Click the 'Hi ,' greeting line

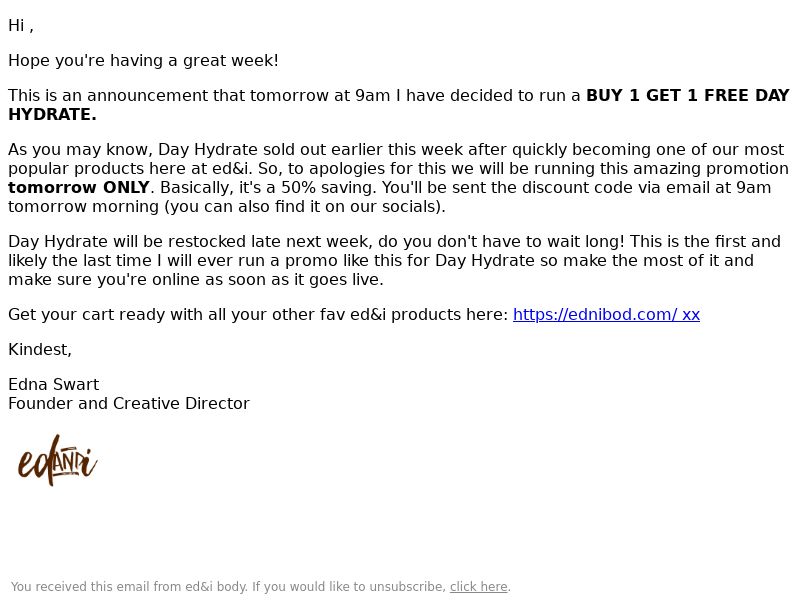21,26
